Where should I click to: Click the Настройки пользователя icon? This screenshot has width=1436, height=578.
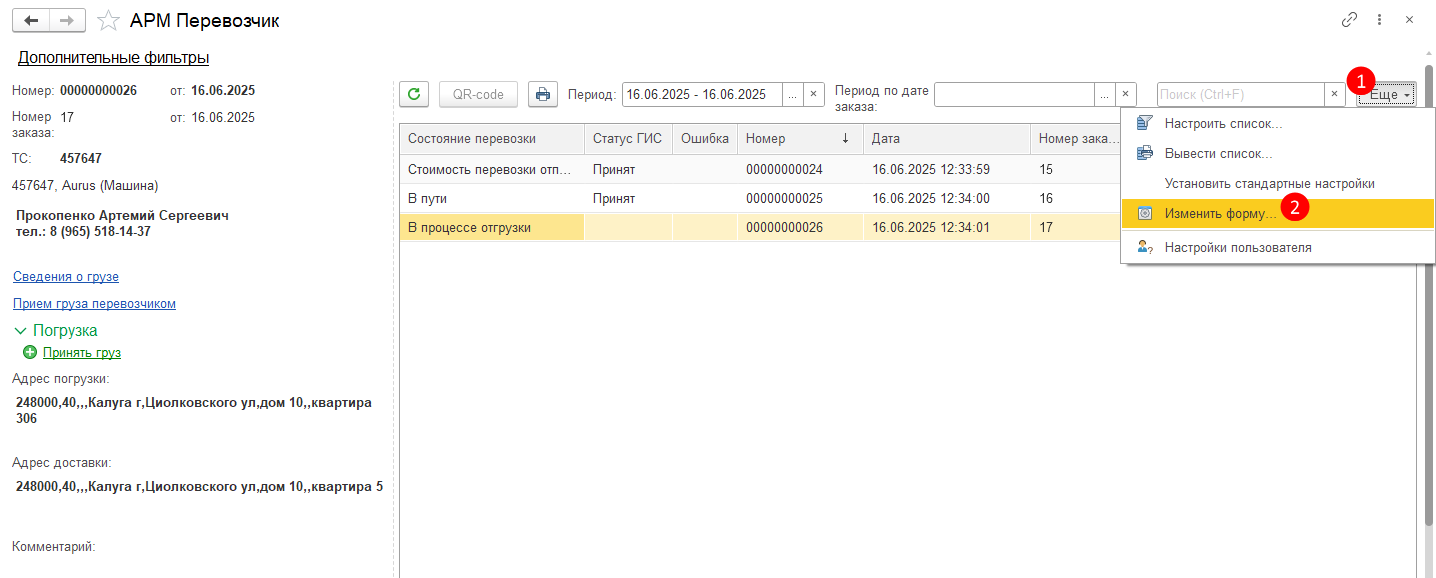pos(1145,247)
